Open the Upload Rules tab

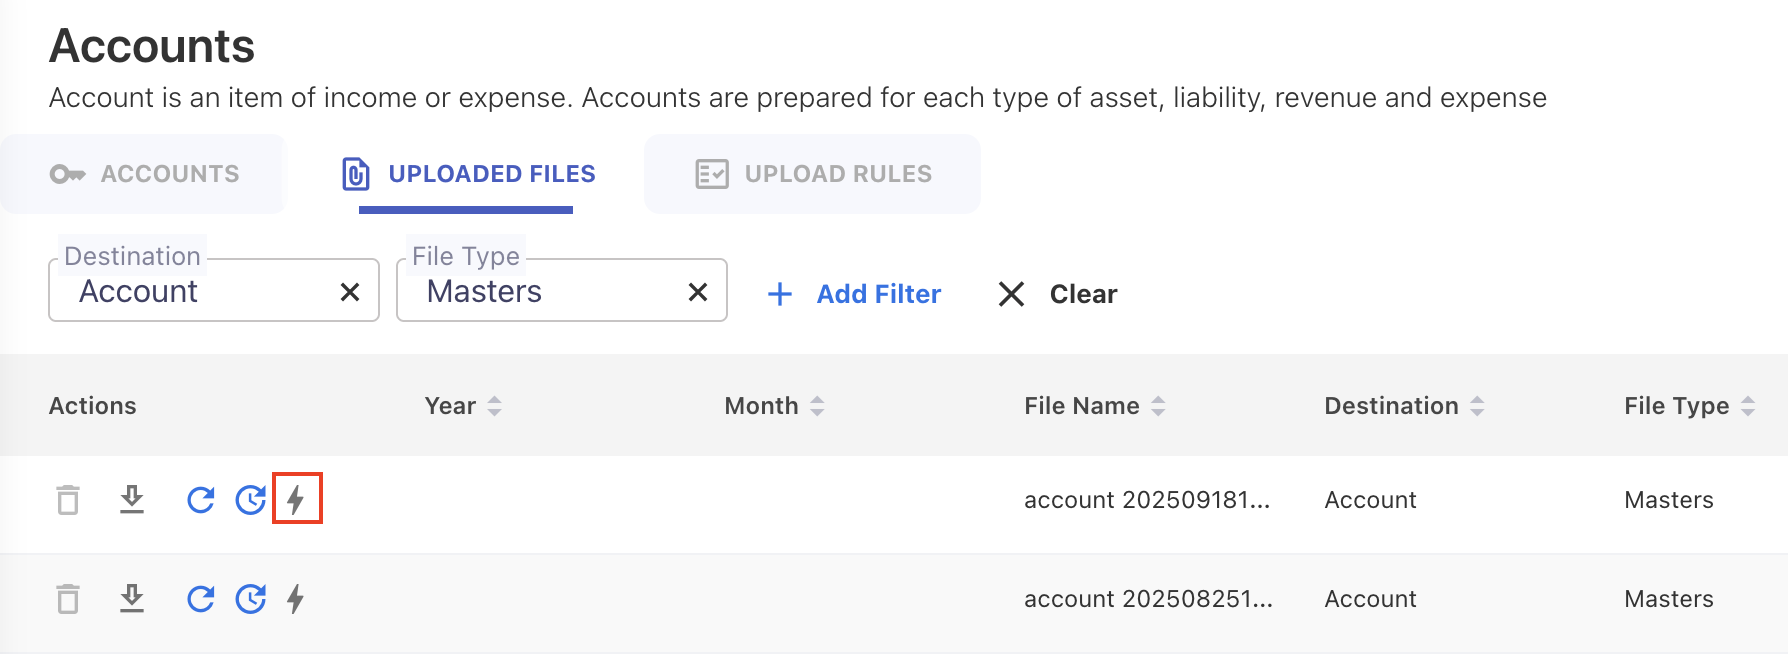click(813, 174)
